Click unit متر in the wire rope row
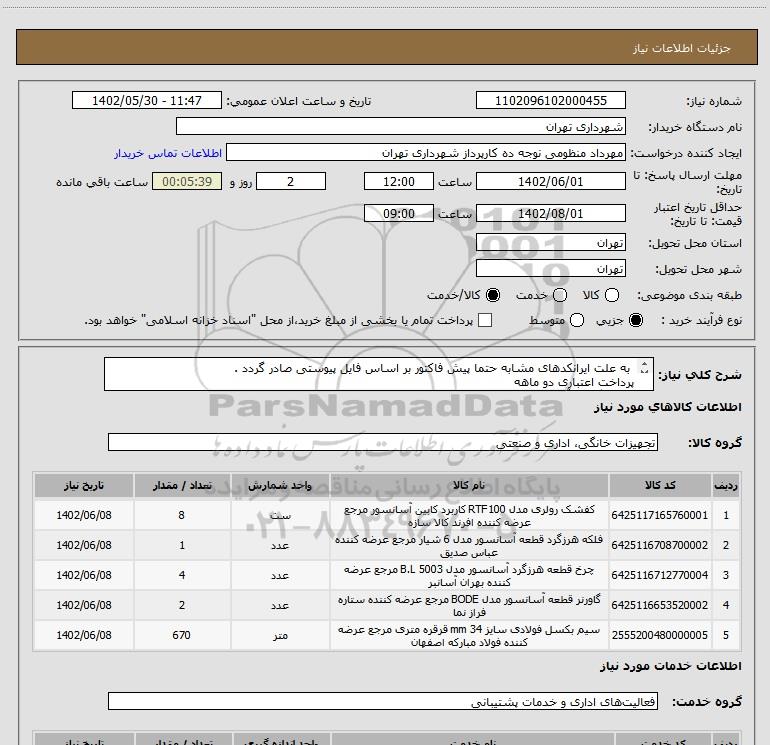This screenshot has height=745, width=770. [280, 635]
